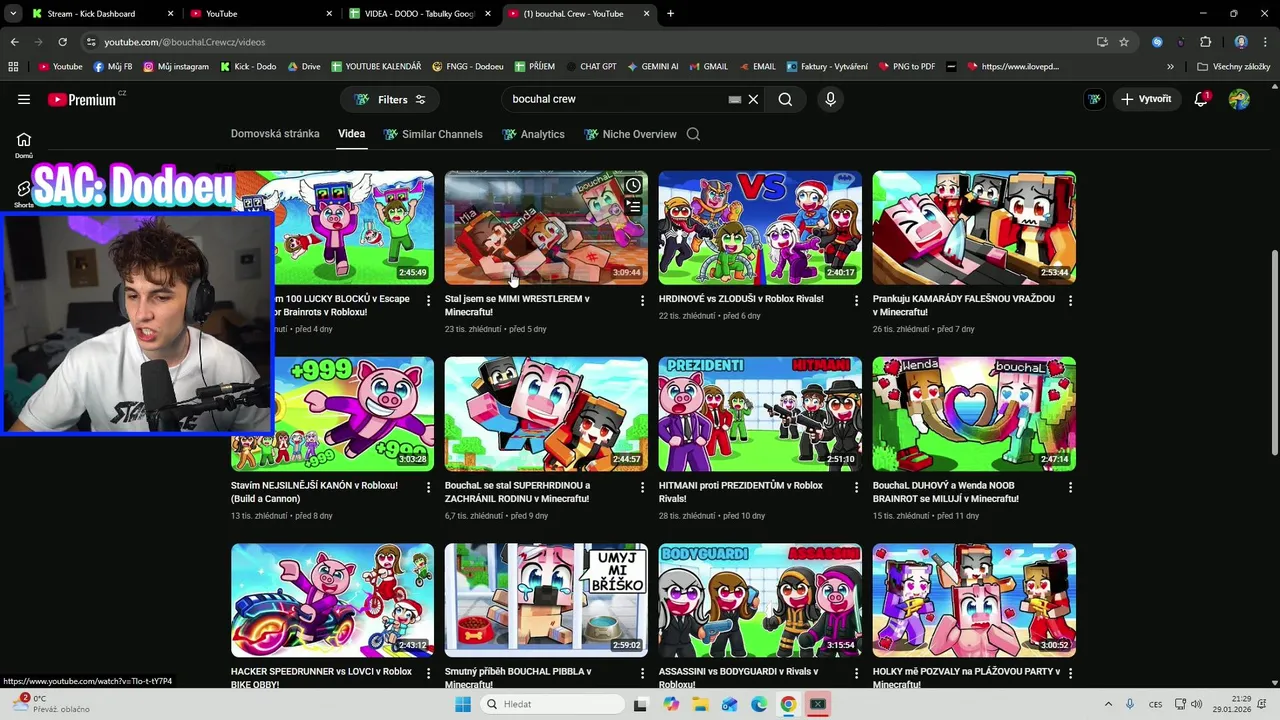Image resolution: width=1280 pixels, height=720 pixels.
Task: Go to Domů in the sidebar
Action: pos(24,145)
